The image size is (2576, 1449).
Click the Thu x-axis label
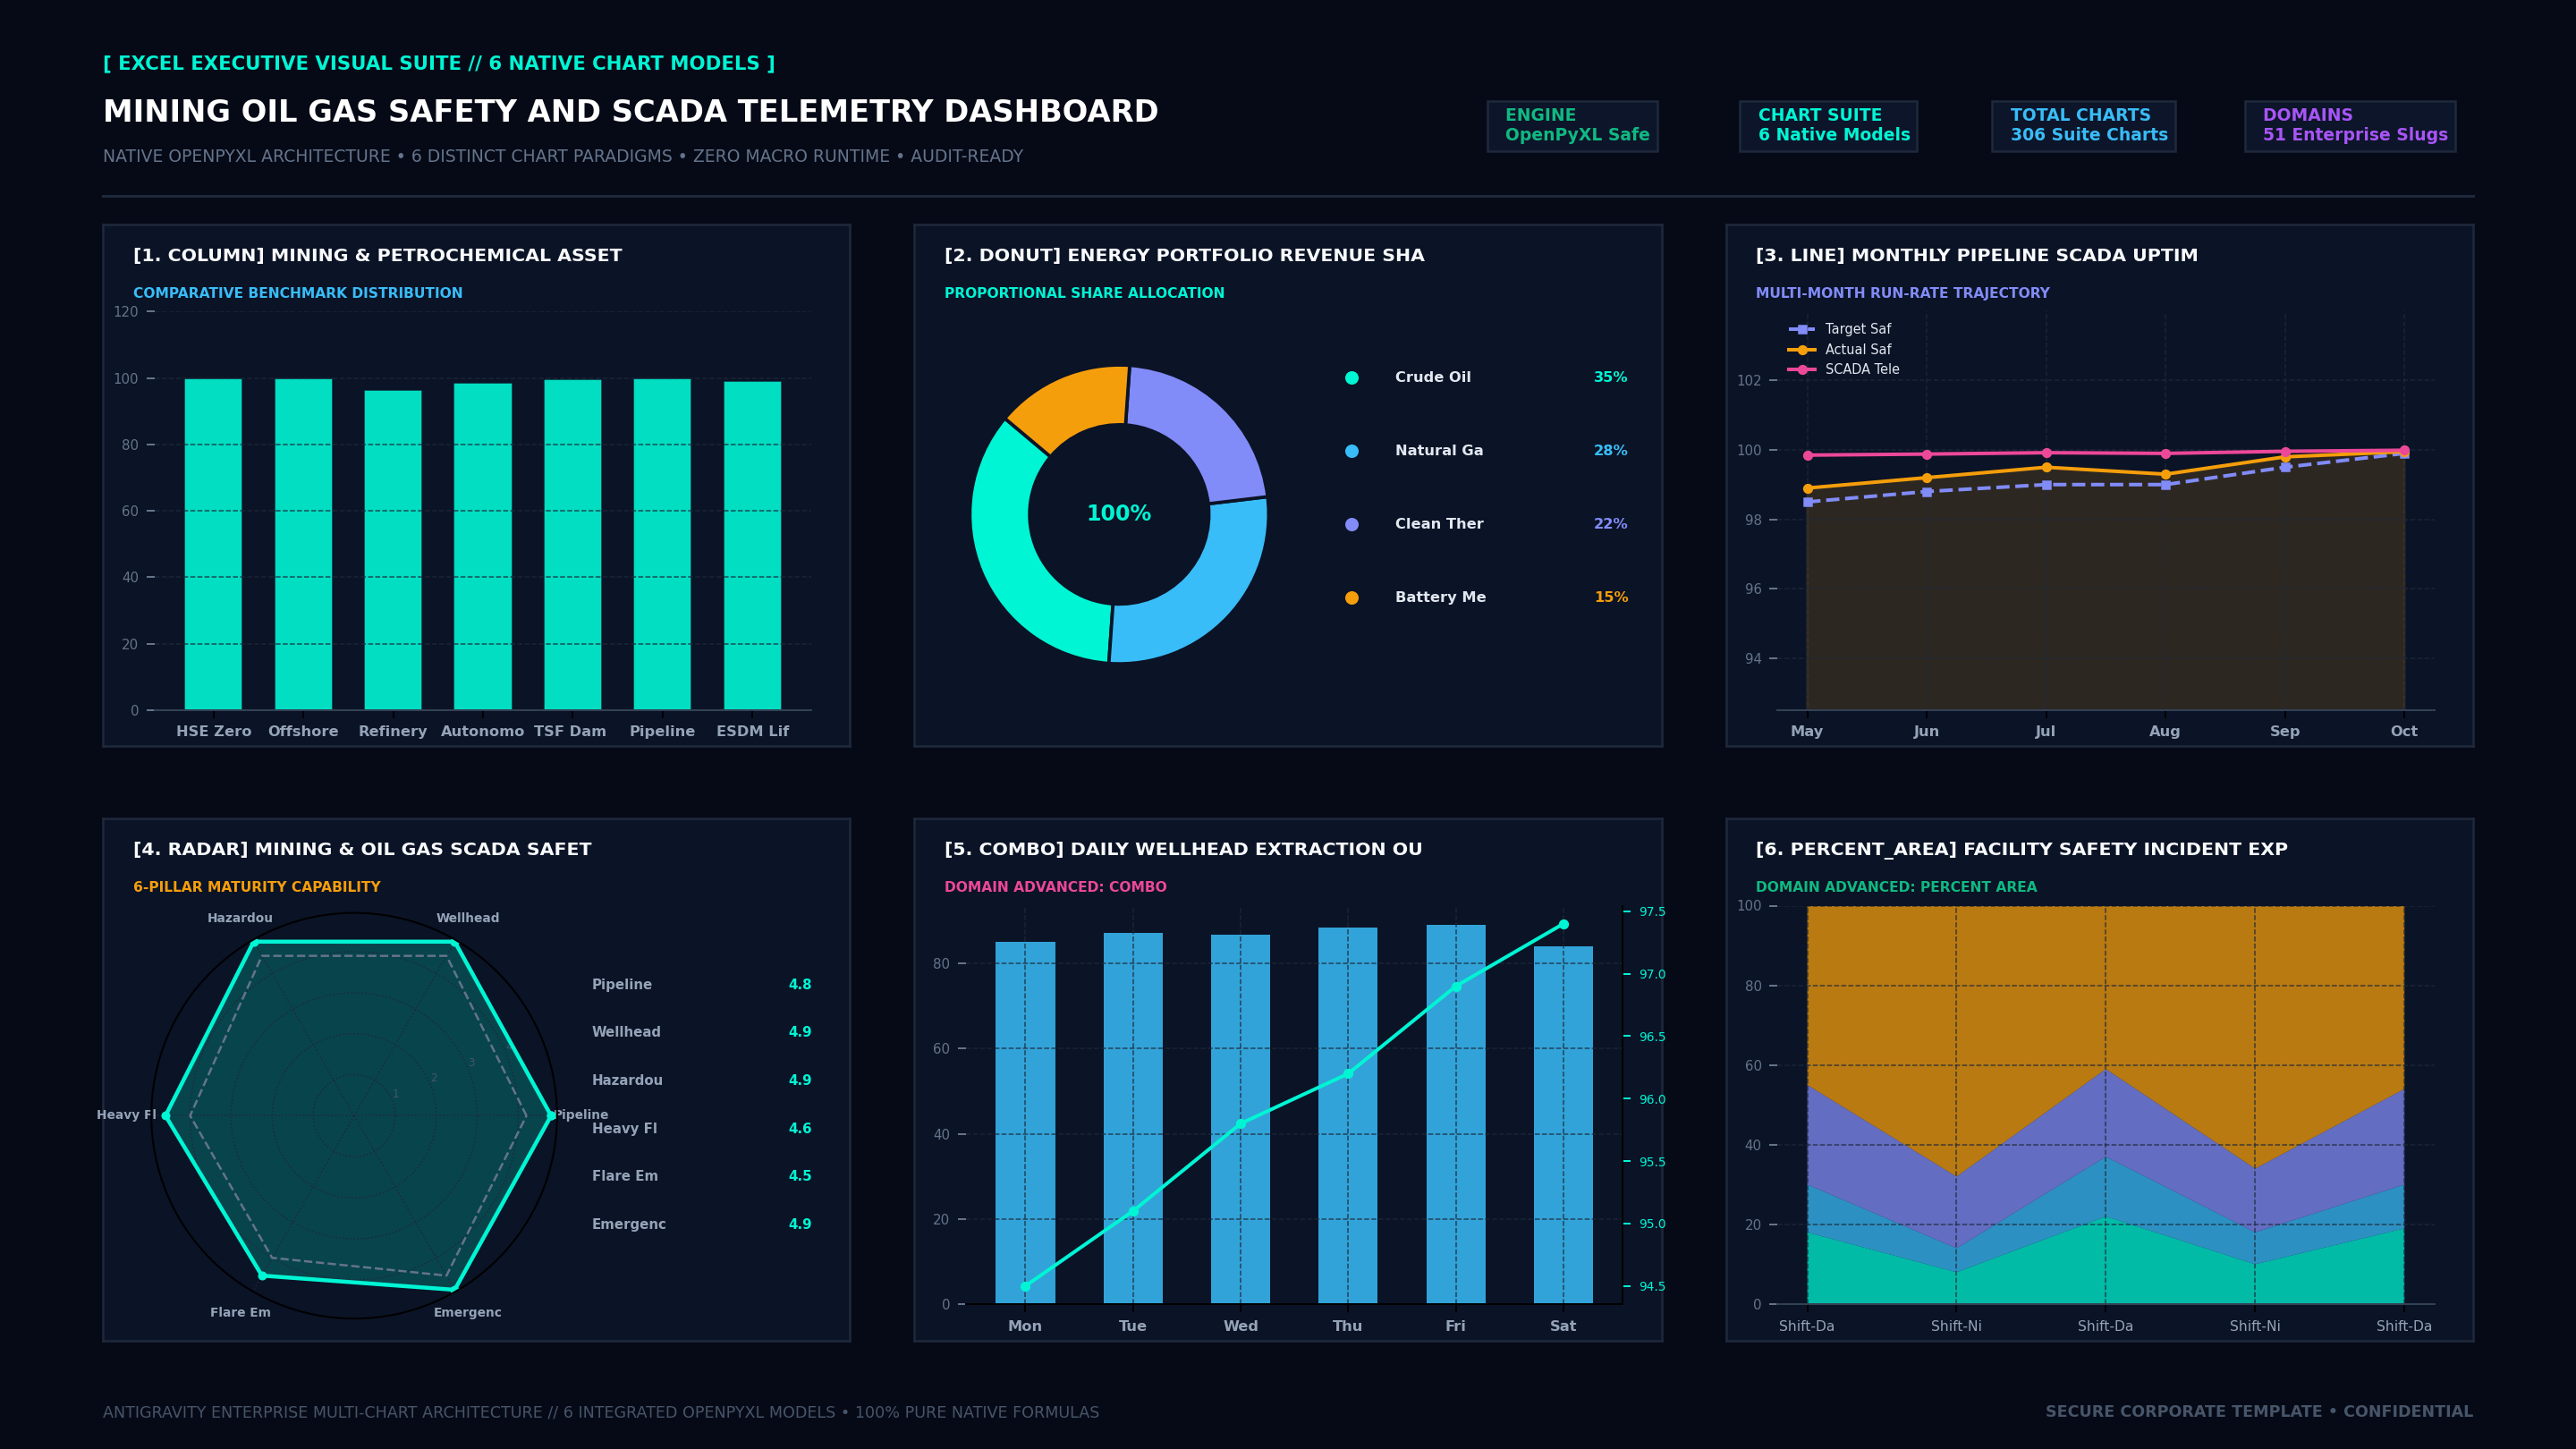pyautogui.click(x=1347, y=1327)
